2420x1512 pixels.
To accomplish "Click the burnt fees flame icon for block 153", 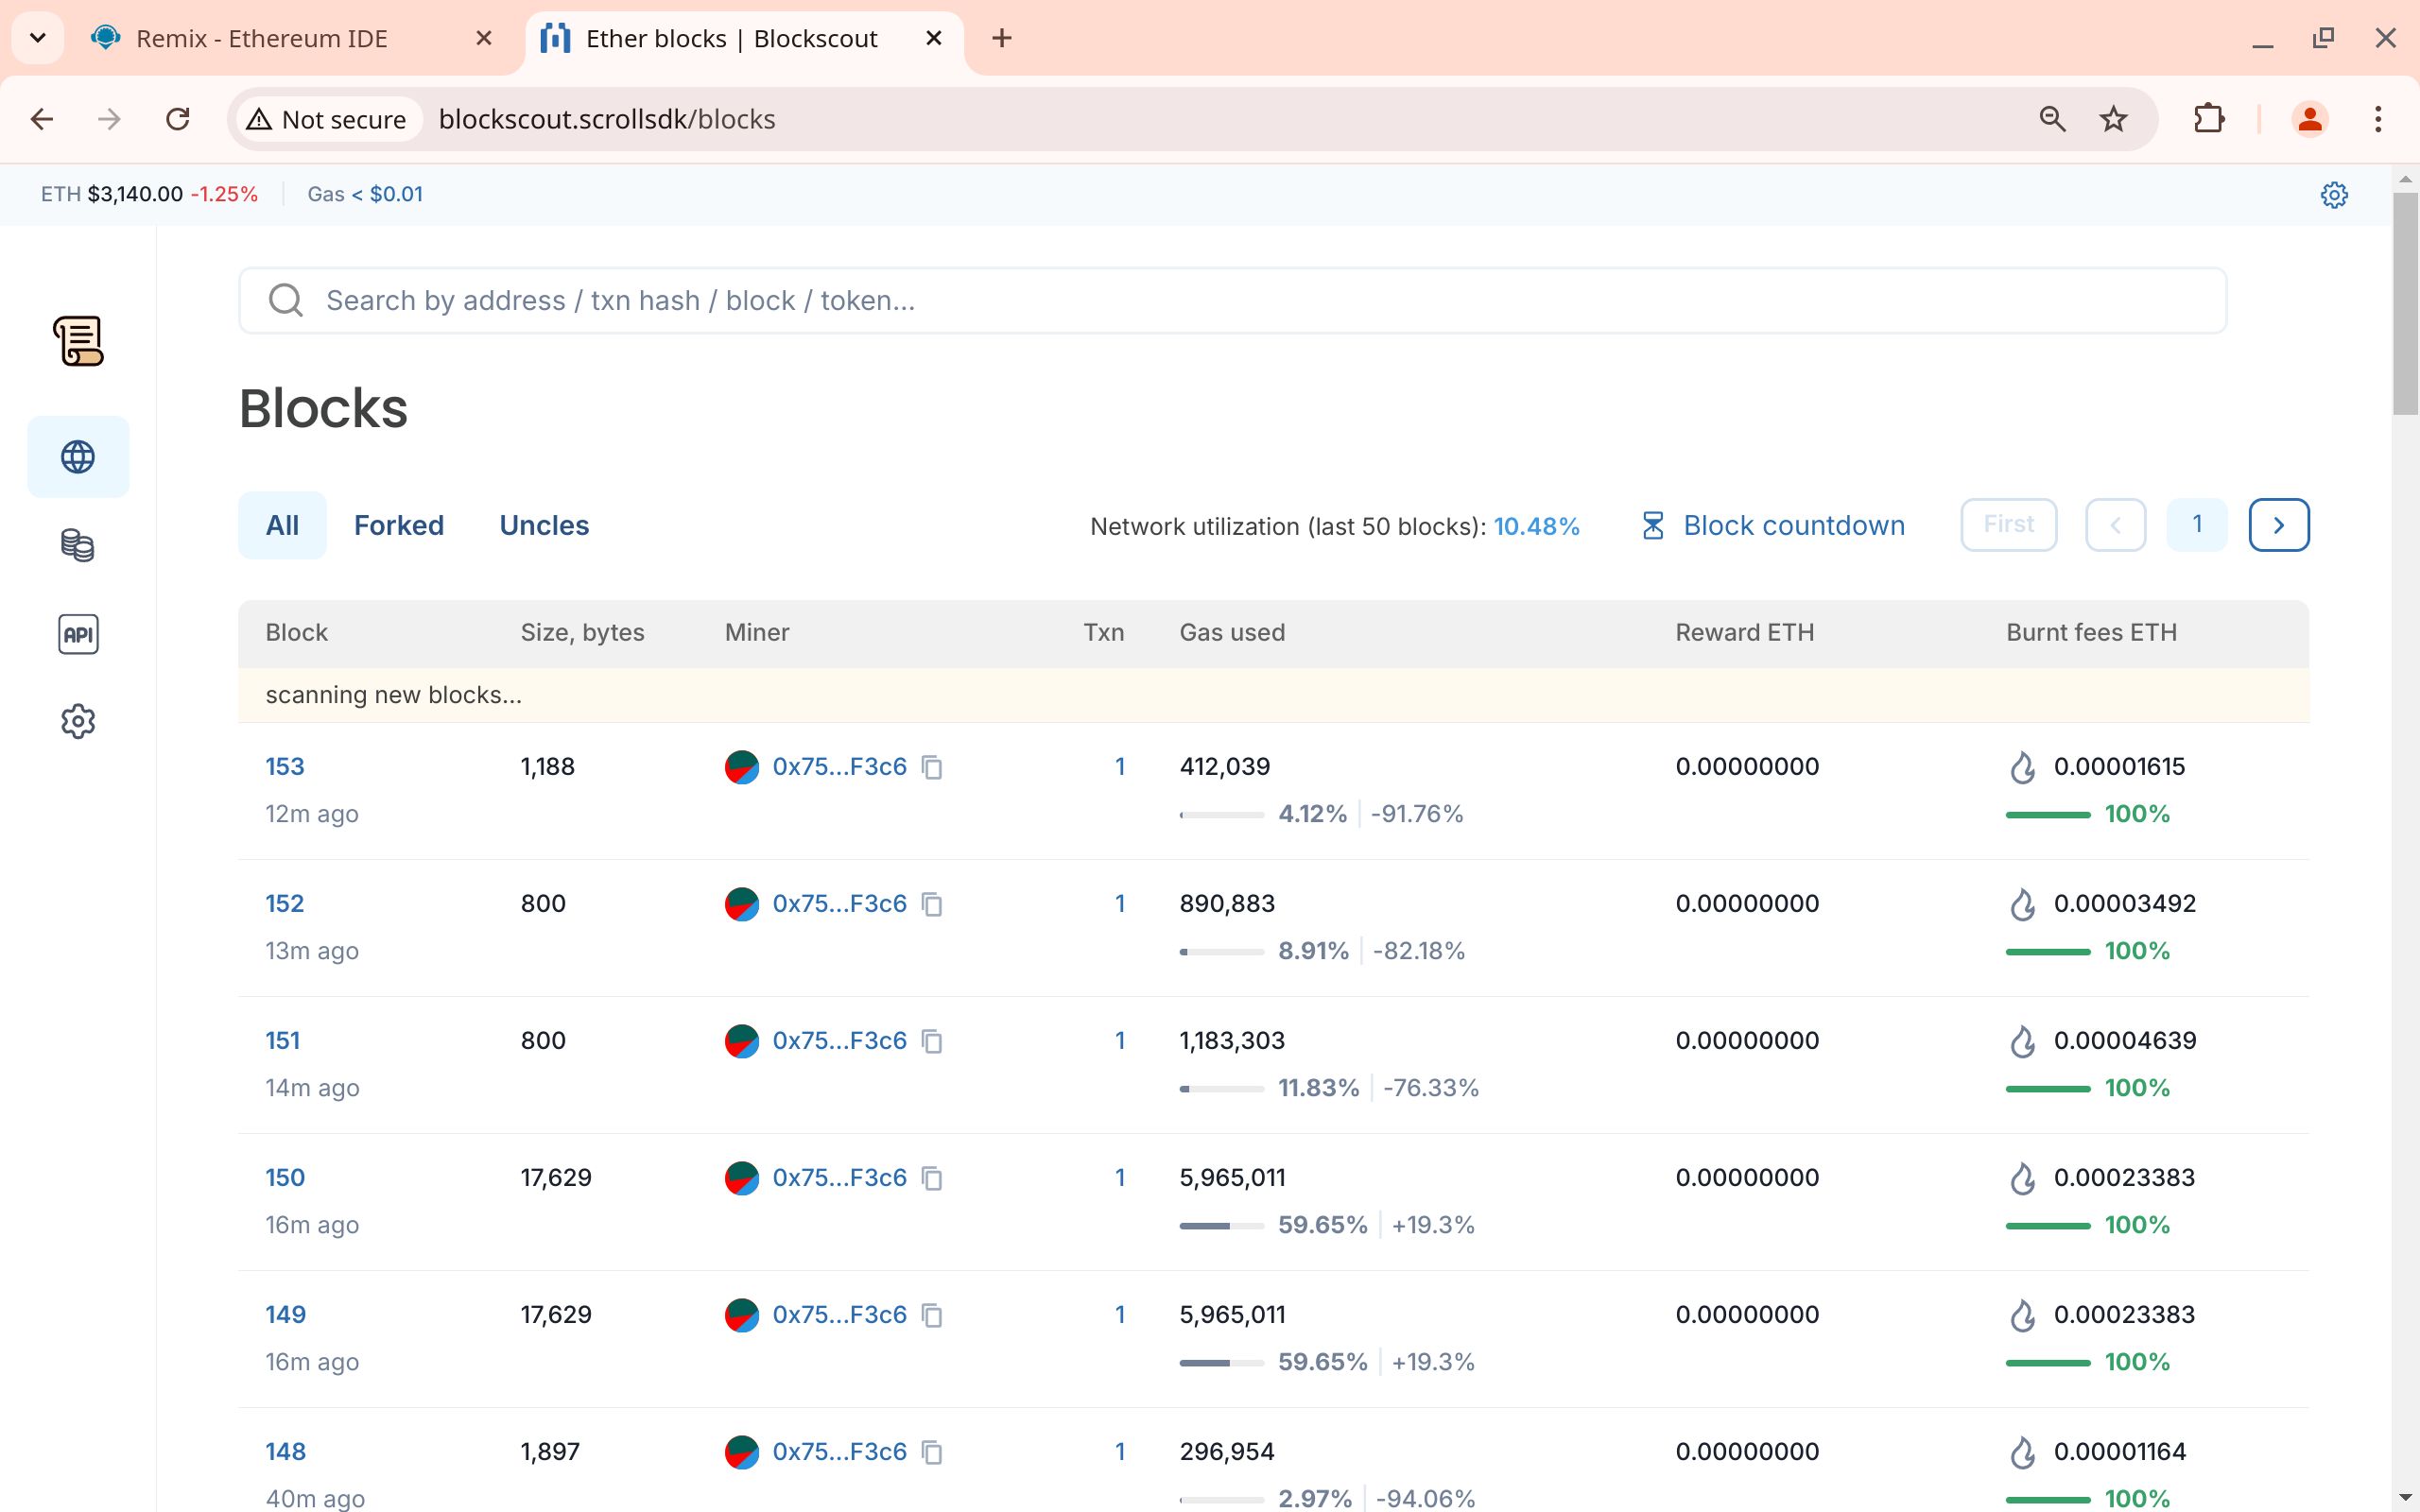I will tap(2023, 767).
